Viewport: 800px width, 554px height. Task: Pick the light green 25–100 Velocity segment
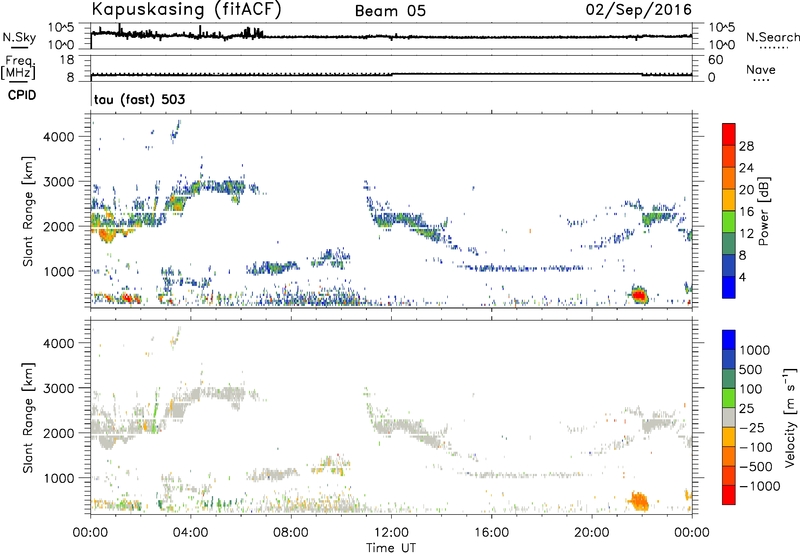pyautogui.click(x=729, y=398)
